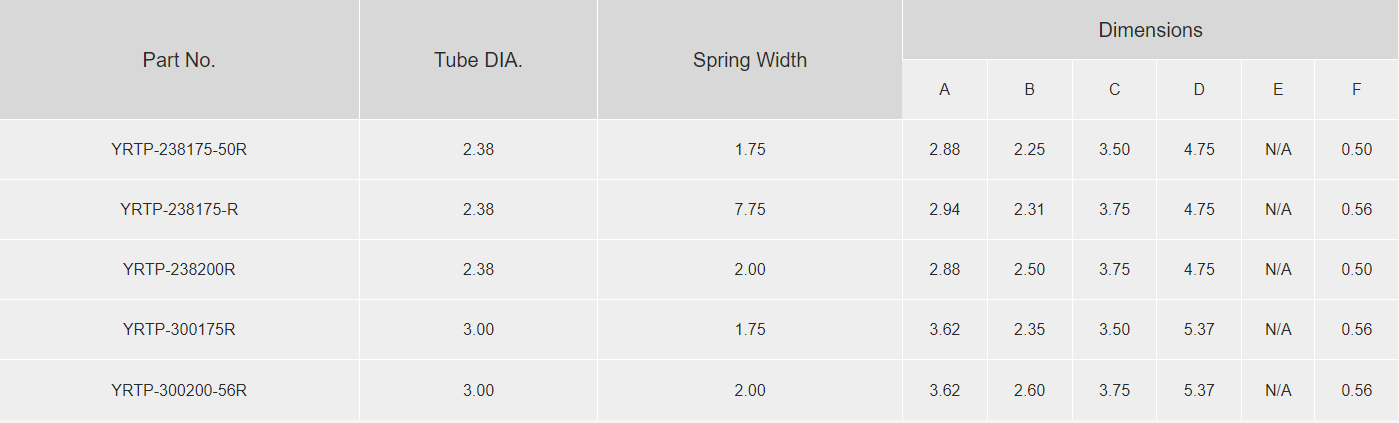Select the Dimensions header cell

point(1150,30)
